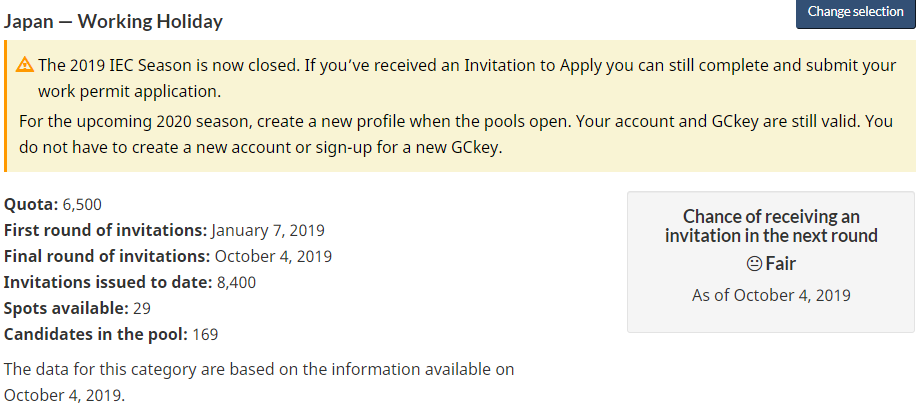Select the Japan — Working Holiday heading
The image size is (924, 413).
(113, 22)
